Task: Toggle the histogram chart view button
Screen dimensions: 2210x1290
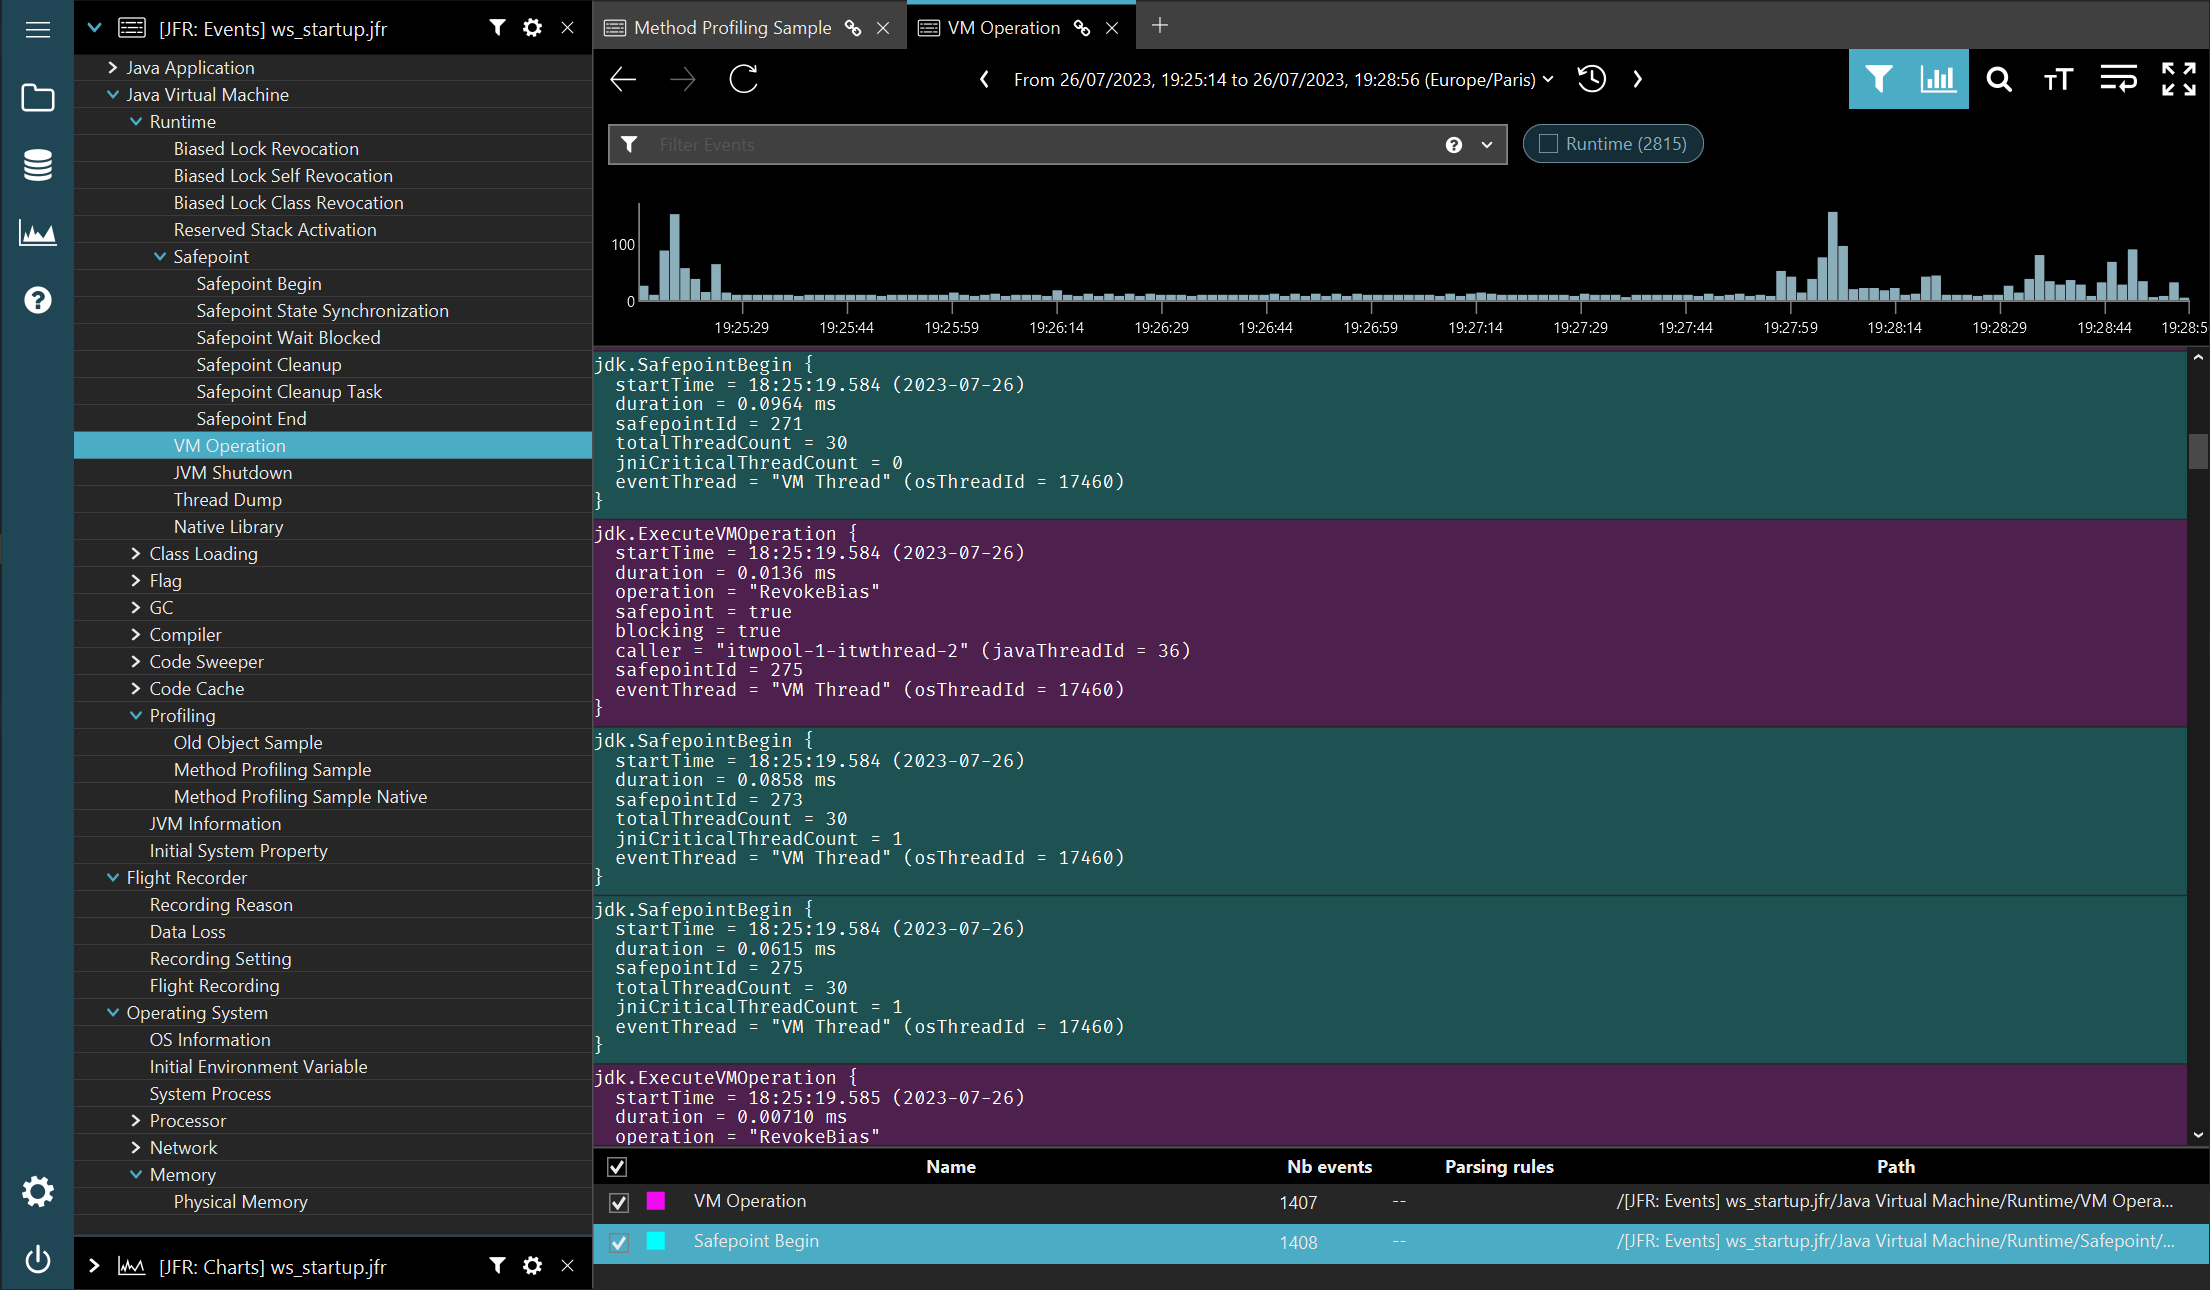Action: tap(1938, 79)
